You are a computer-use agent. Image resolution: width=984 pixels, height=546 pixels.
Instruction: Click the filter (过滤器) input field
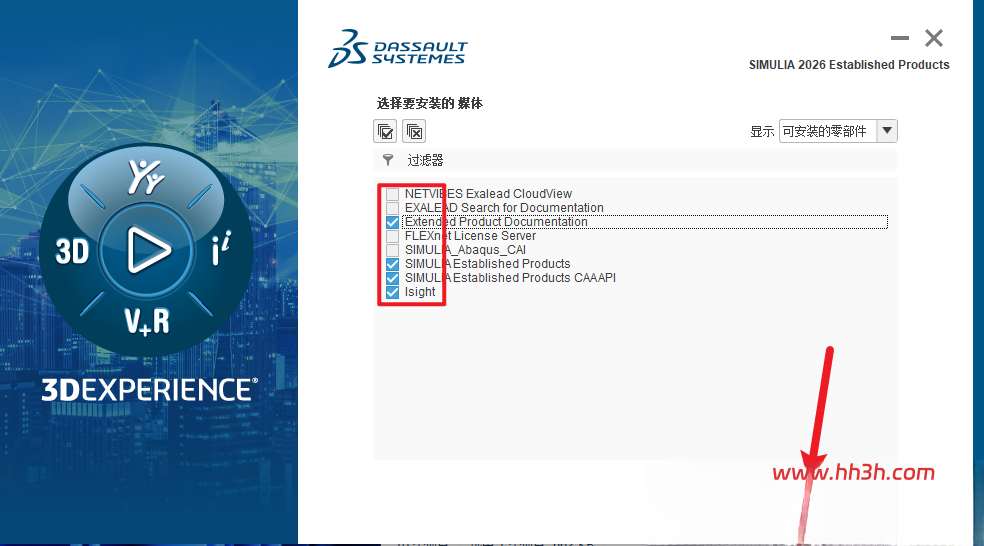tap(635, 160)
